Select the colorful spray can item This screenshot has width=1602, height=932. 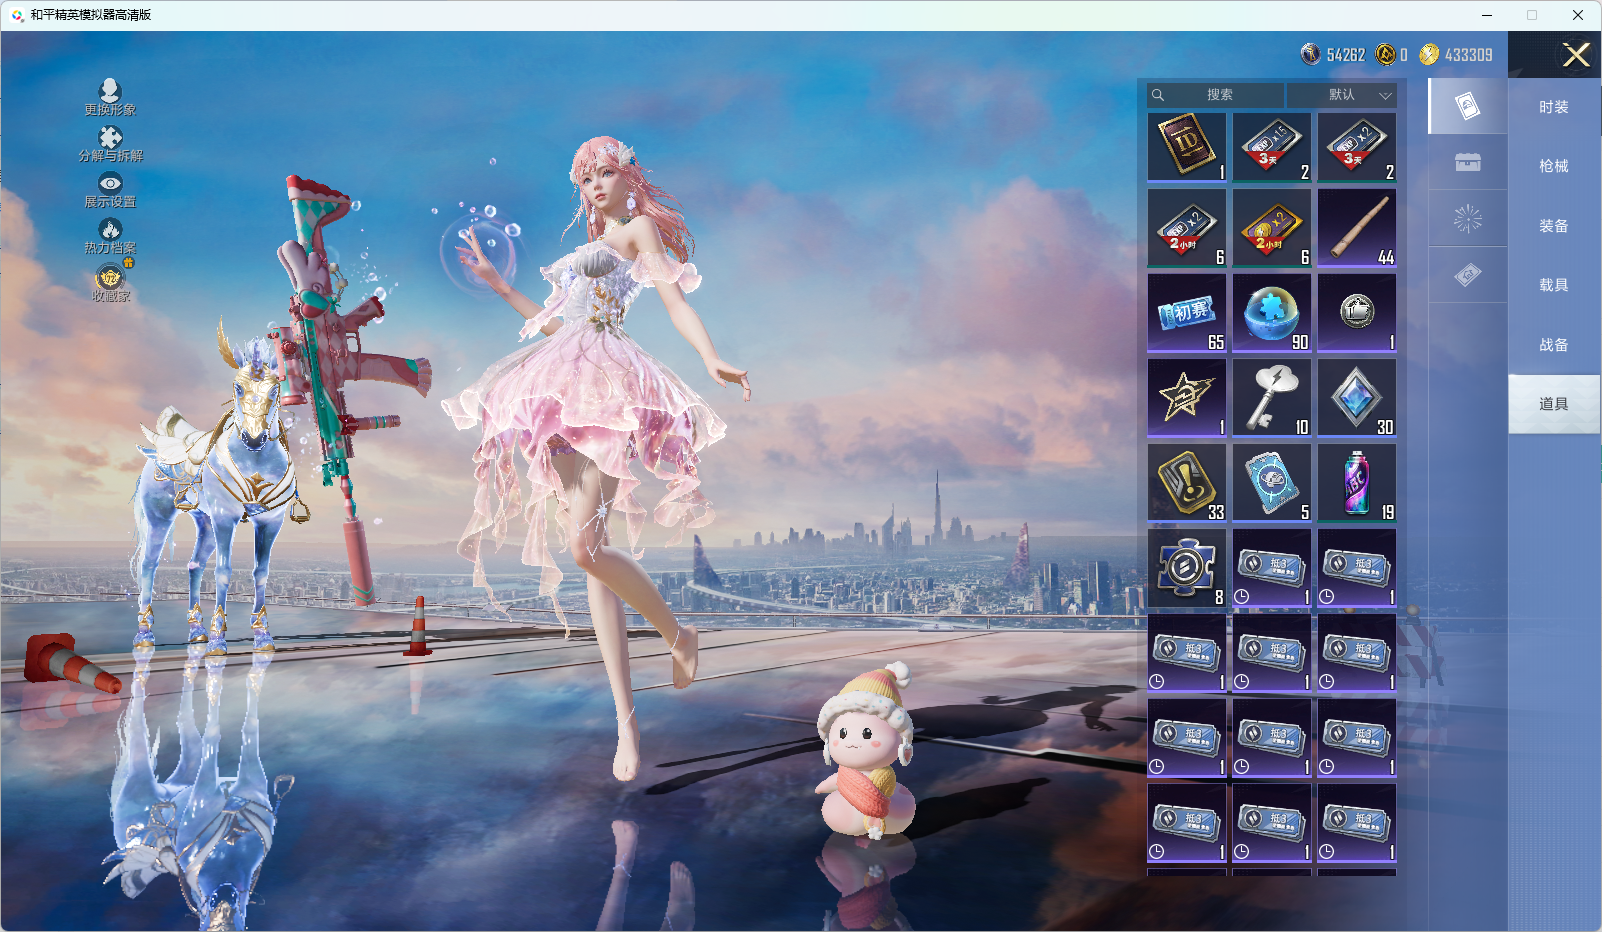(x=1357, y=484)
